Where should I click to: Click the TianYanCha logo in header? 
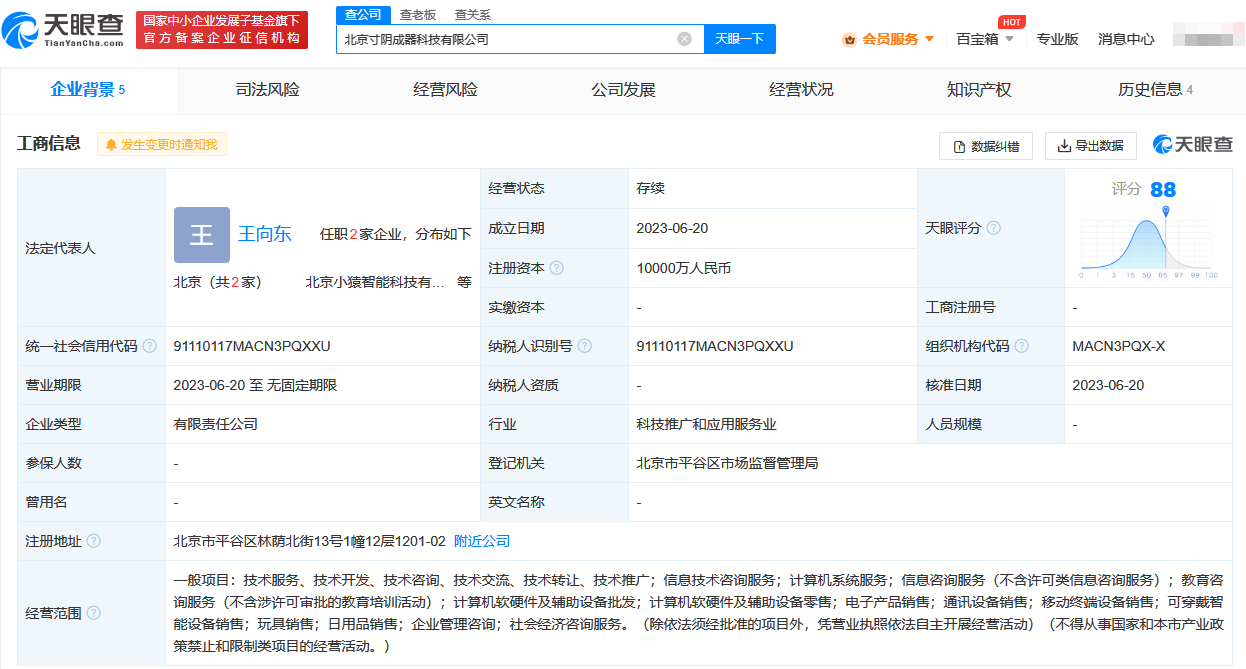coord(64,30)
